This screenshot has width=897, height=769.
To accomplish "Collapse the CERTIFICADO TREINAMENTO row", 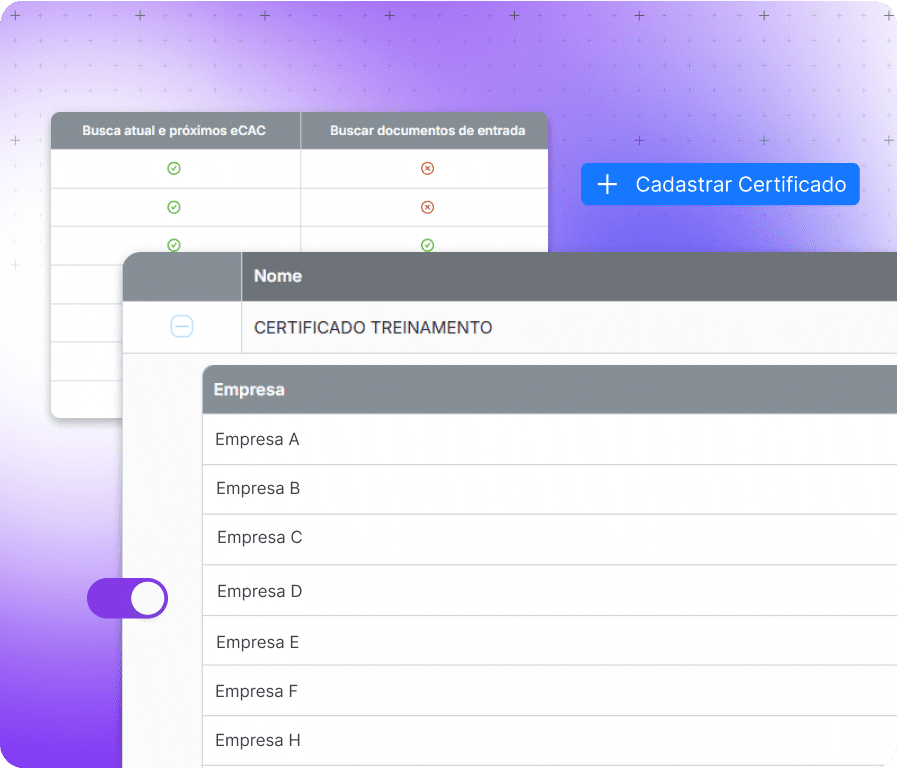I will pos(182,327).
